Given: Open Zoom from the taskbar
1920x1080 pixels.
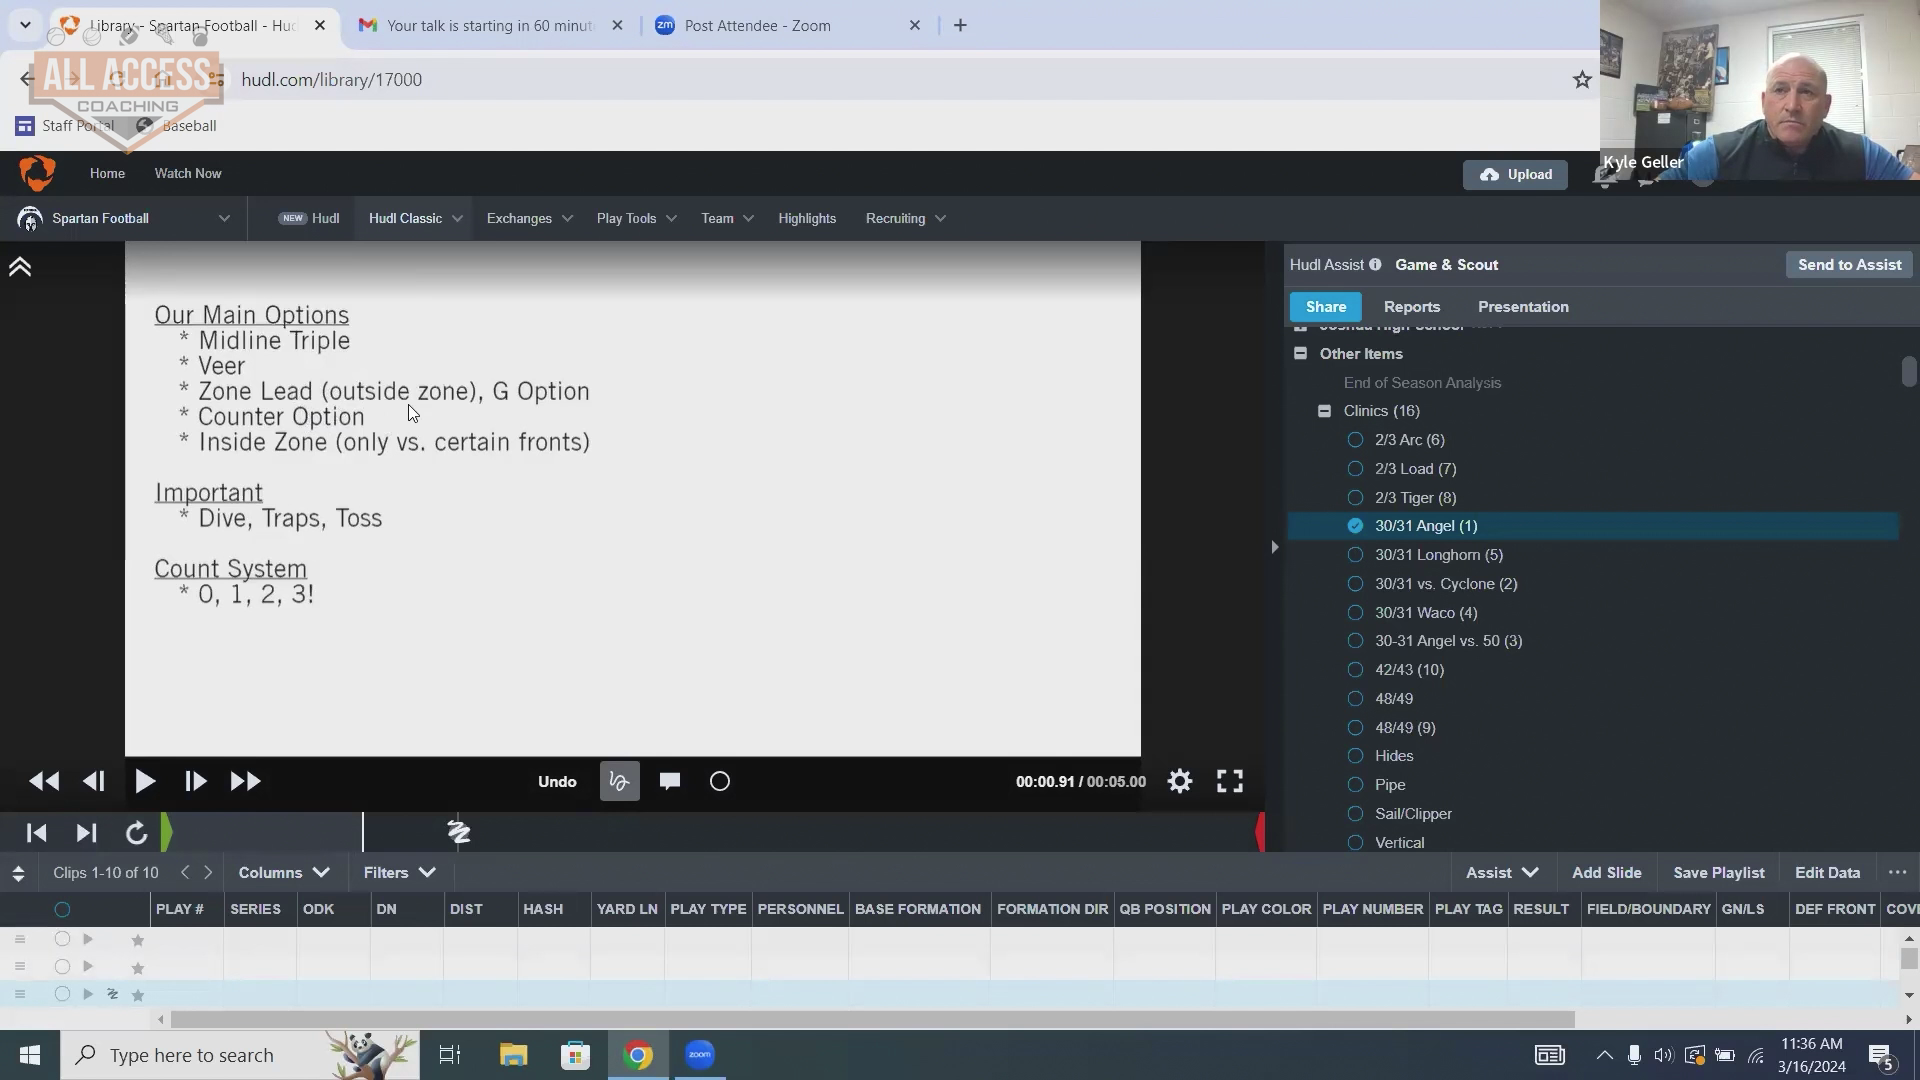Looking at the screenshot, I should tap(700, 1055).
